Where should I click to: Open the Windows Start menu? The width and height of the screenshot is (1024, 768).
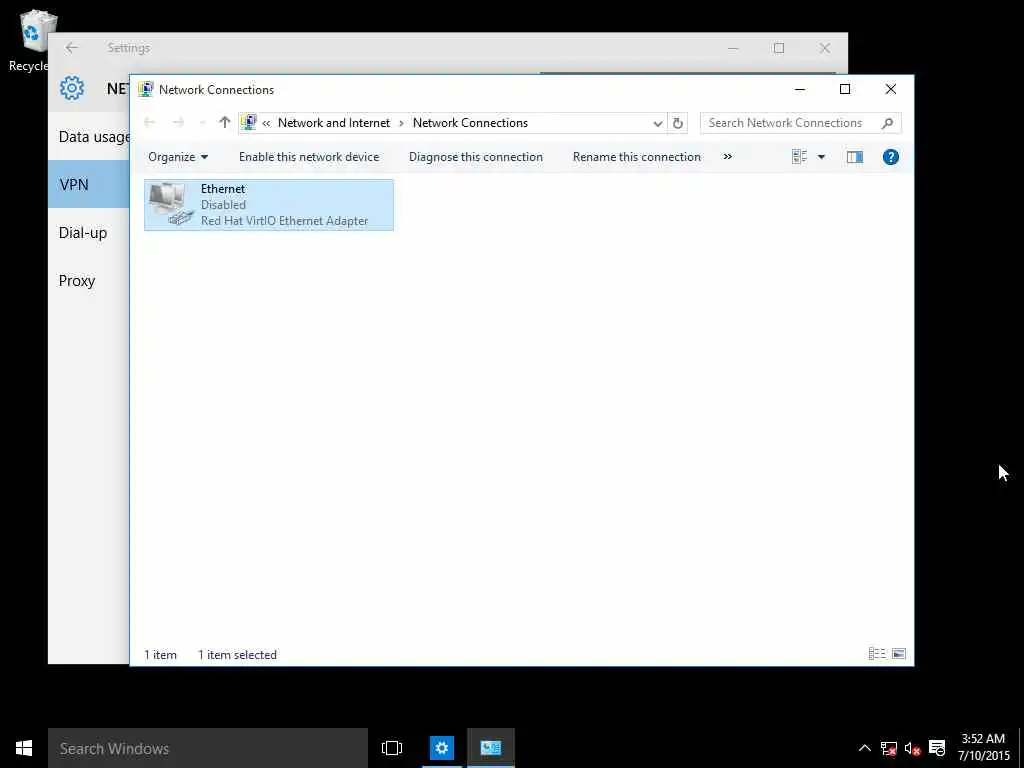24,748
